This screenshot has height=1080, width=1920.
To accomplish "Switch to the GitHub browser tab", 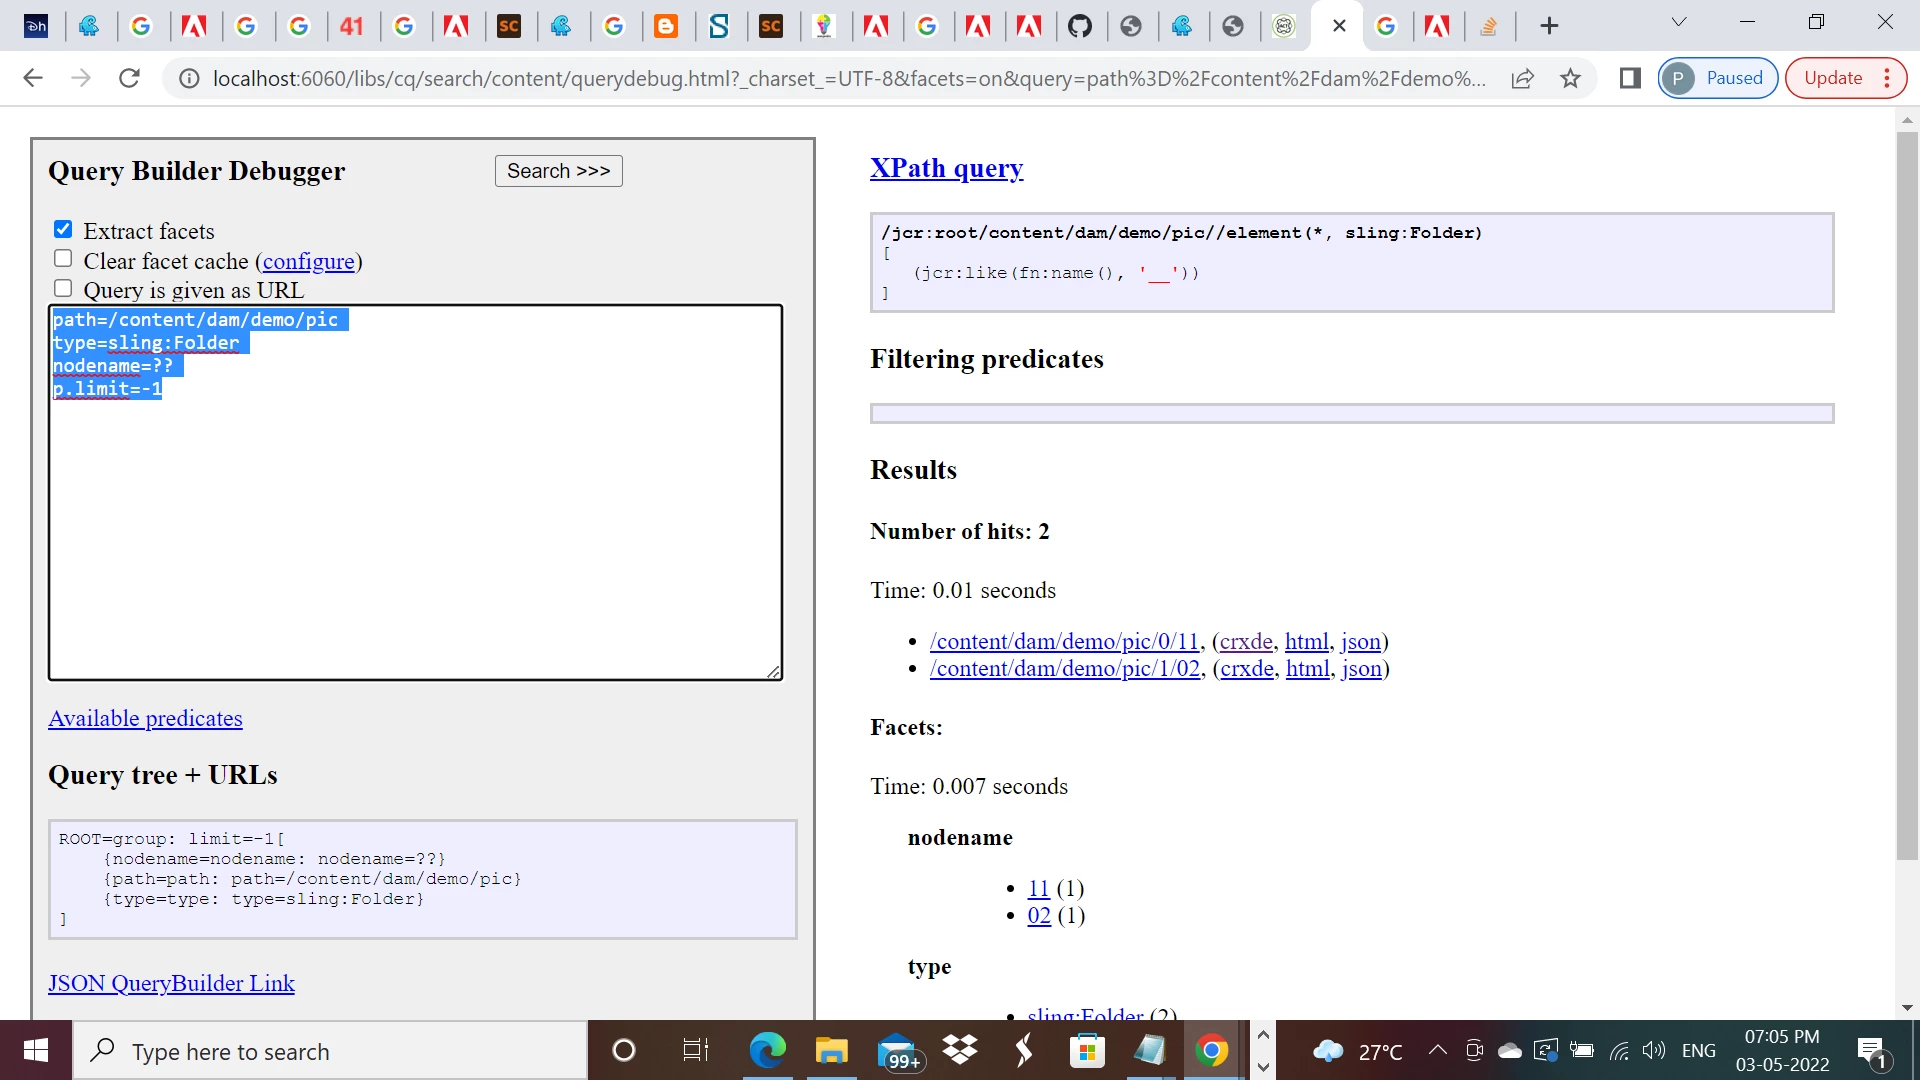I will point(1079,26).
